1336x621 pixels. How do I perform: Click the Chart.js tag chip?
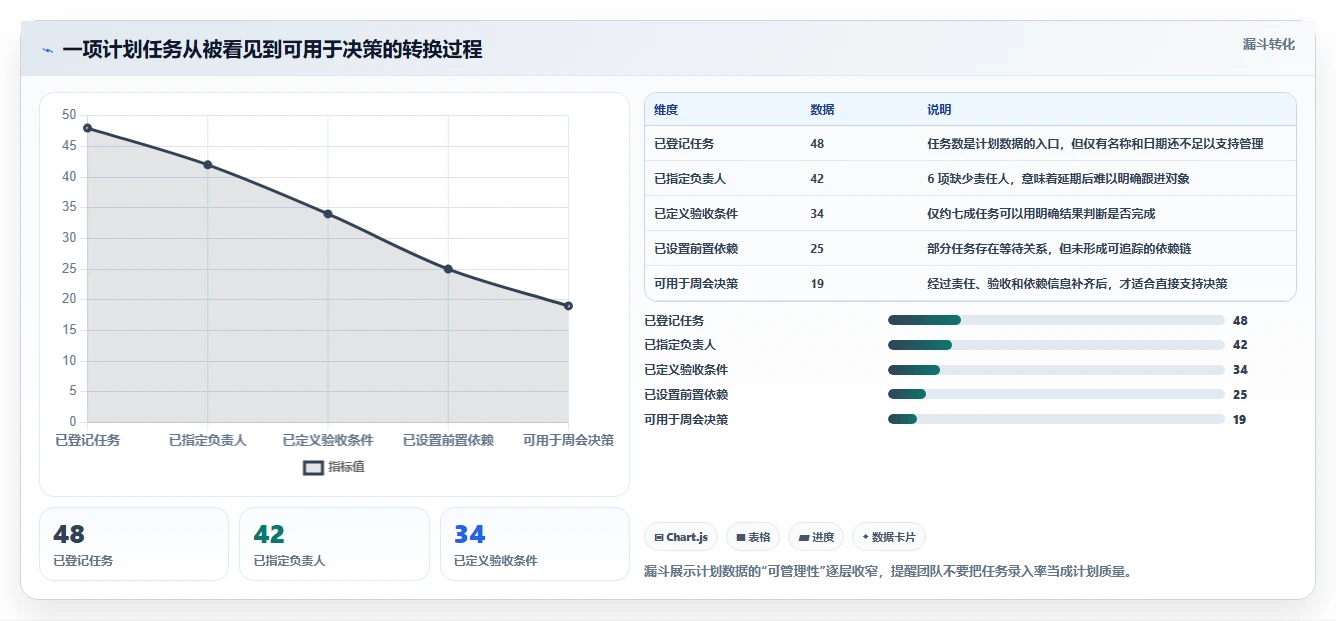(x=681, y=537)
